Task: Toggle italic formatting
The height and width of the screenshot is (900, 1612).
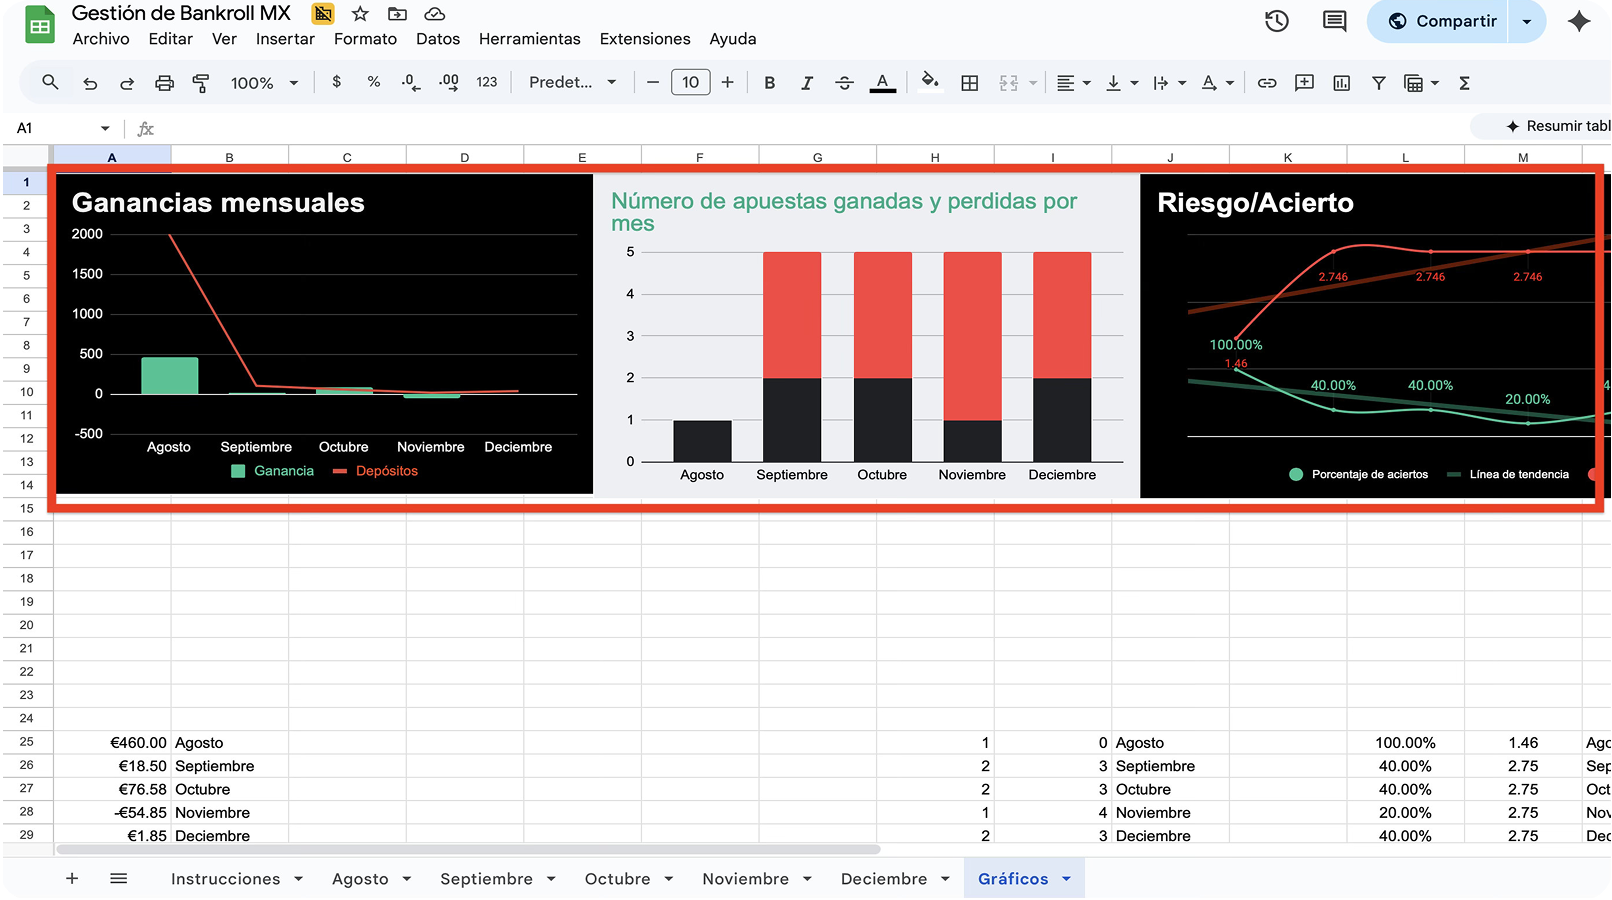Action: coord(806,83)
